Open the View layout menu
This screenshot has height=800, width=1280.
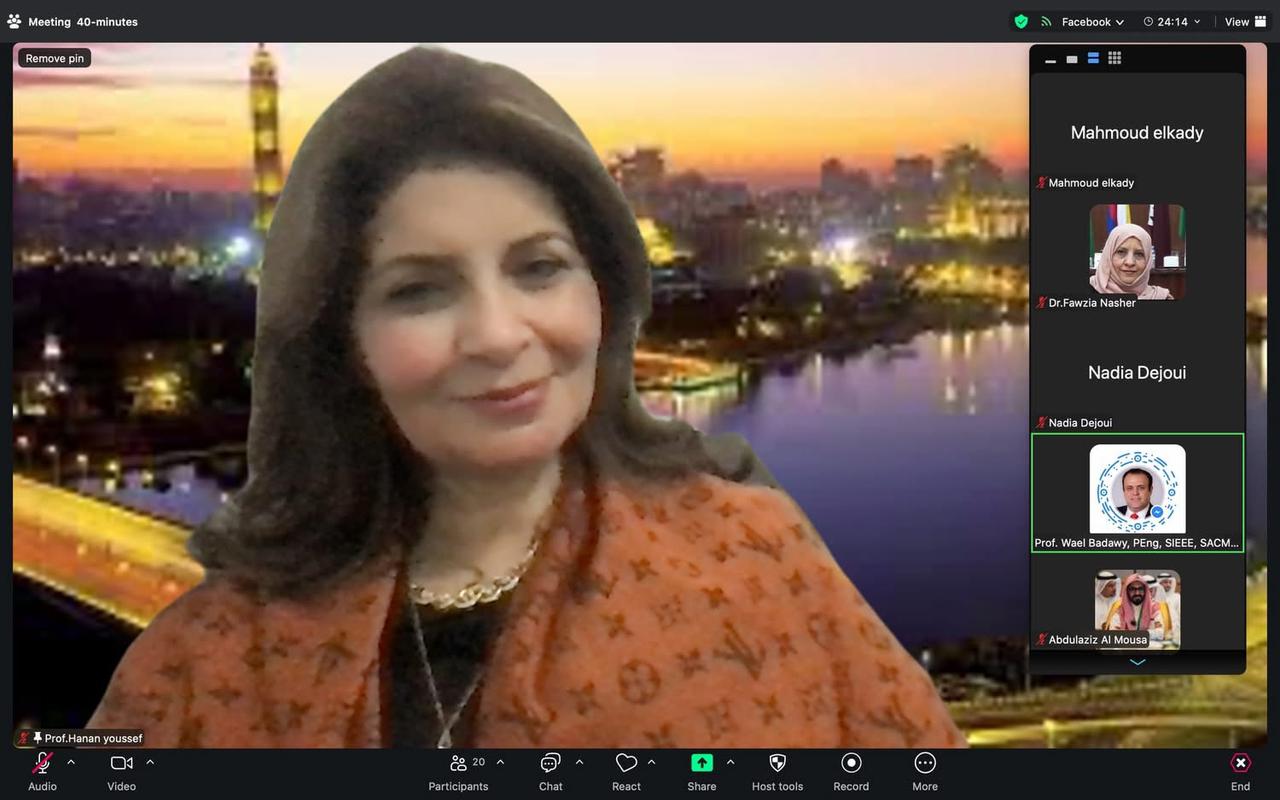click(x=1245, y=22)
